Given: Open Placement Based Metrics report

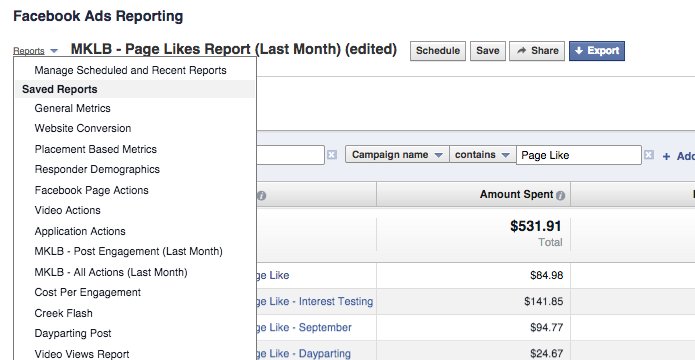Looking at the screenshot, I should pos(96,149).
